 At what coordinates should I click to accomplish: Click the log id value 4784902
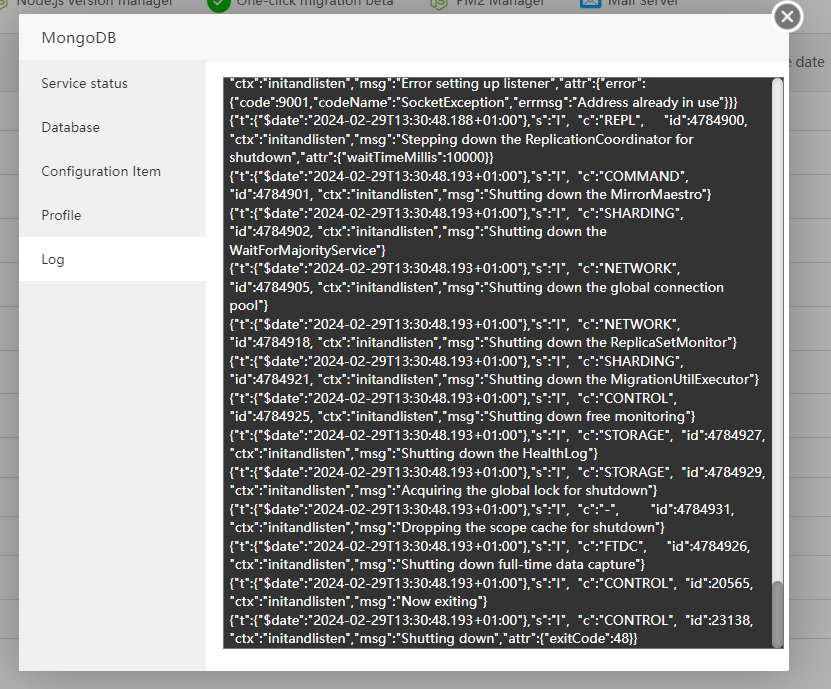point(282,232)
